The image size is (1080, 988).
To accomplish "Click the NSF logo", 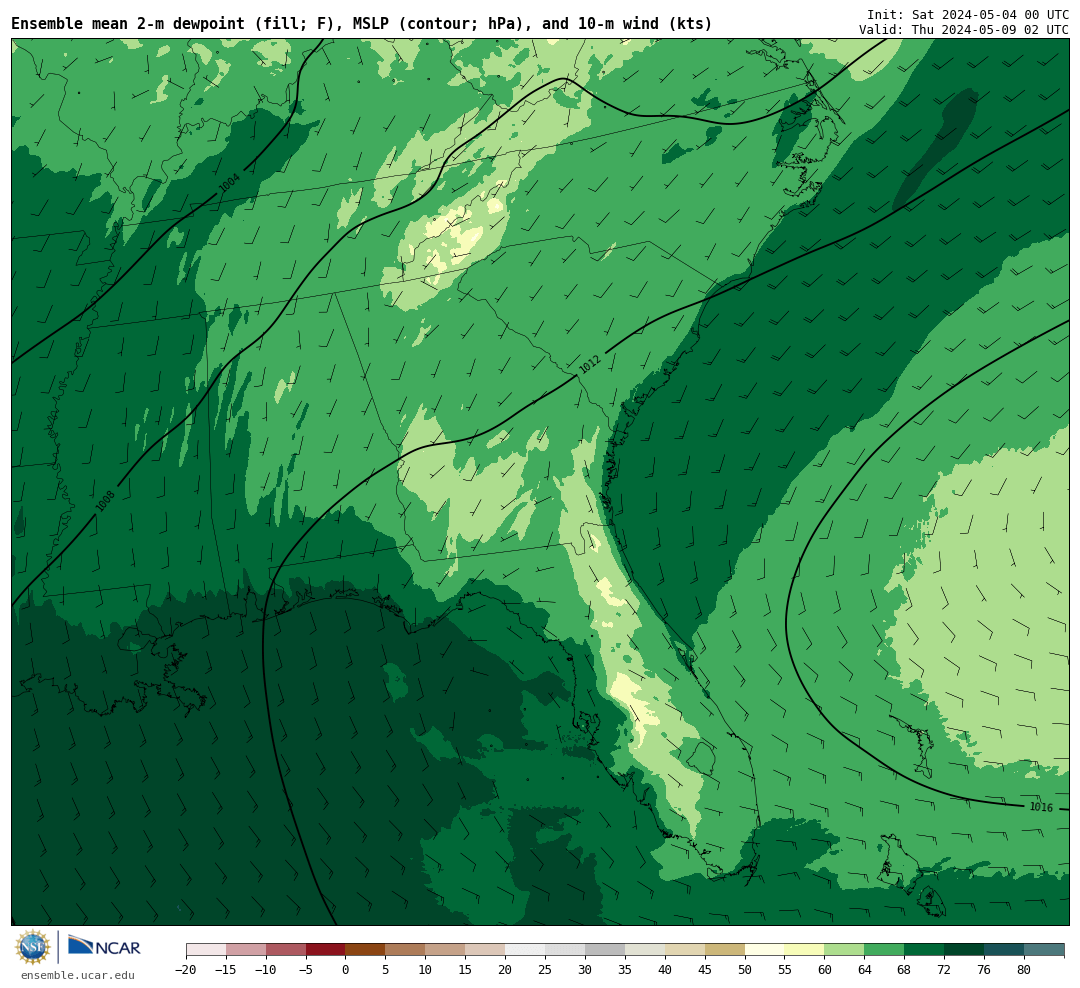I will click(33, 947).
